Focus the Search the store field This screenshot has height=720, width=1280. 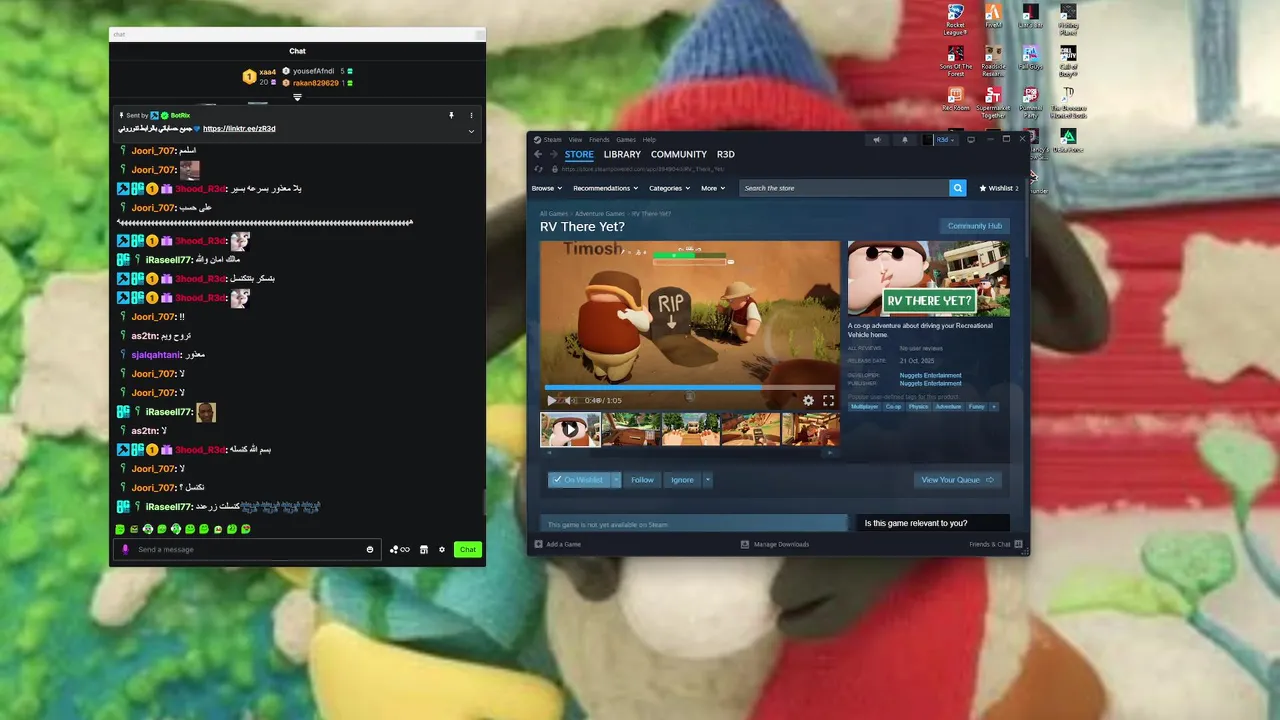(844, 188)
